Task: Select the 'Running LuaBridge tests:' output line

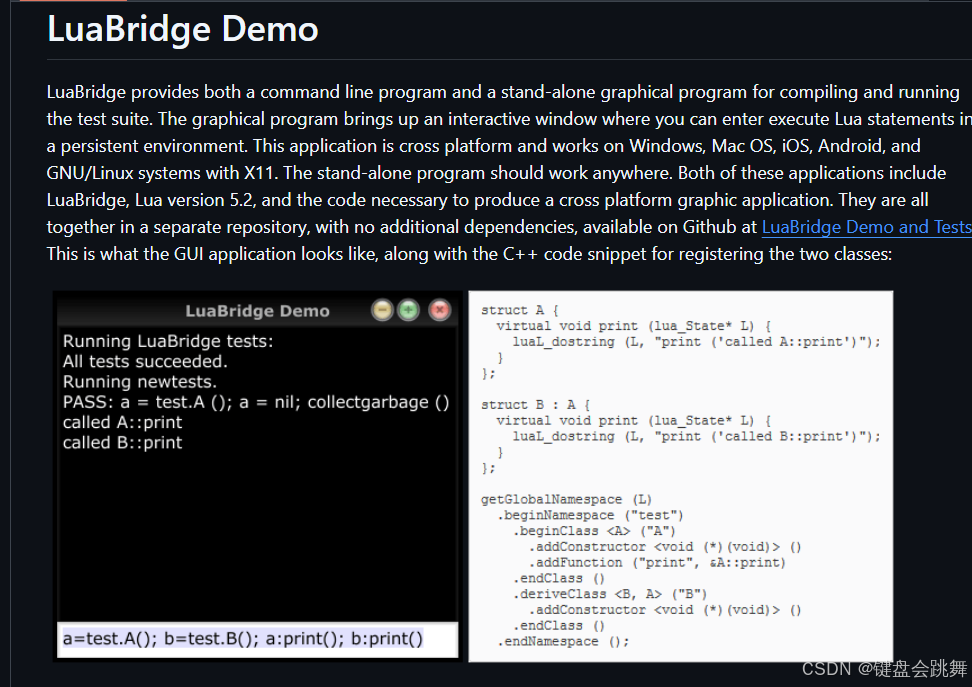Action: coord(168,342)
